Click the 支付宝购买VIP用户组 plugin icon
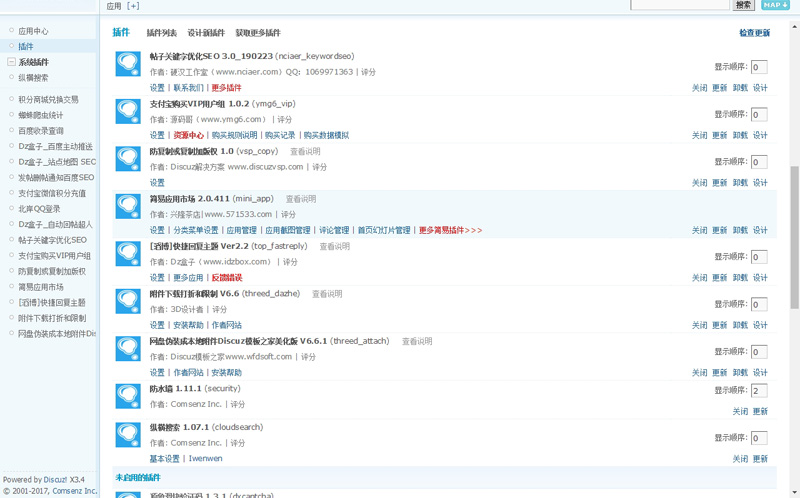 tap(128, 111)
